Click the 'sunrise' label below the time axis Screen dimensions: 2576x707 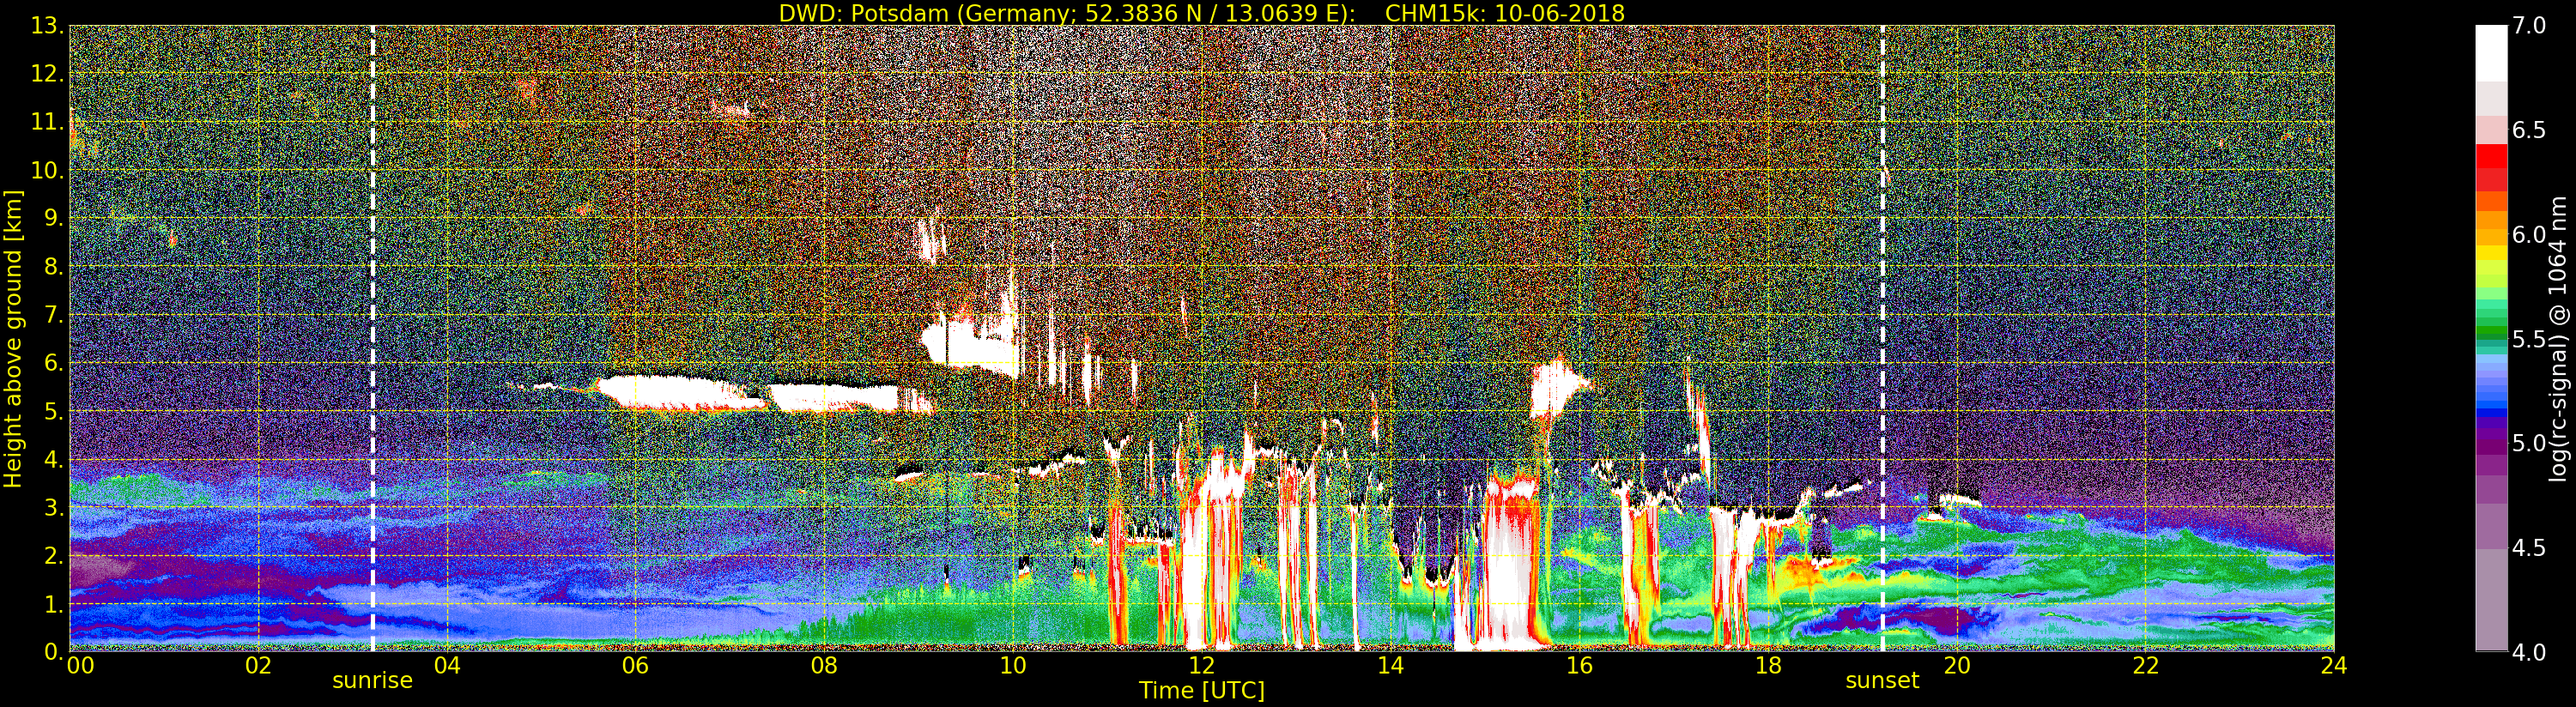372,681
